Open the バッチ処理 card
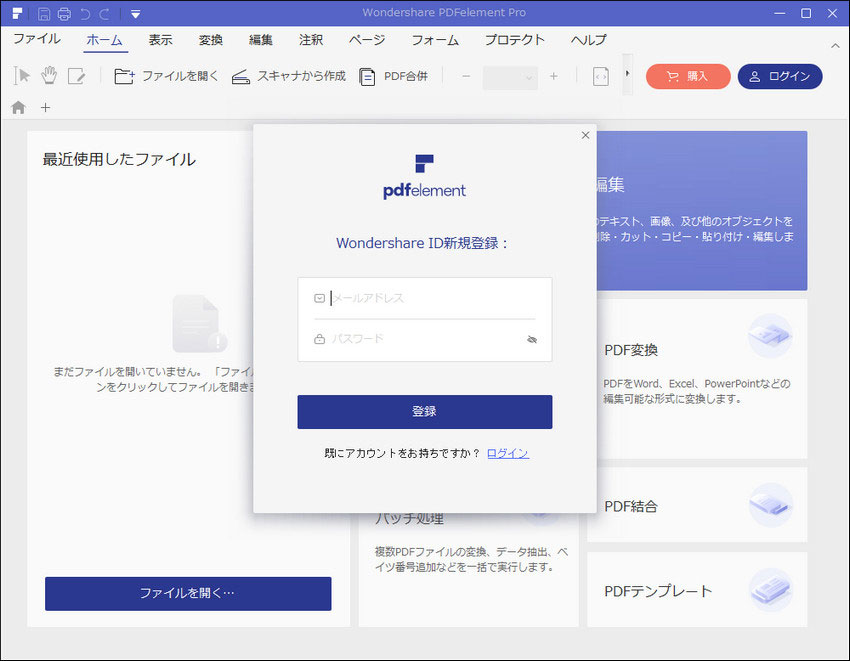This screenshot has height=661, width=850. (x=468, y=569)
